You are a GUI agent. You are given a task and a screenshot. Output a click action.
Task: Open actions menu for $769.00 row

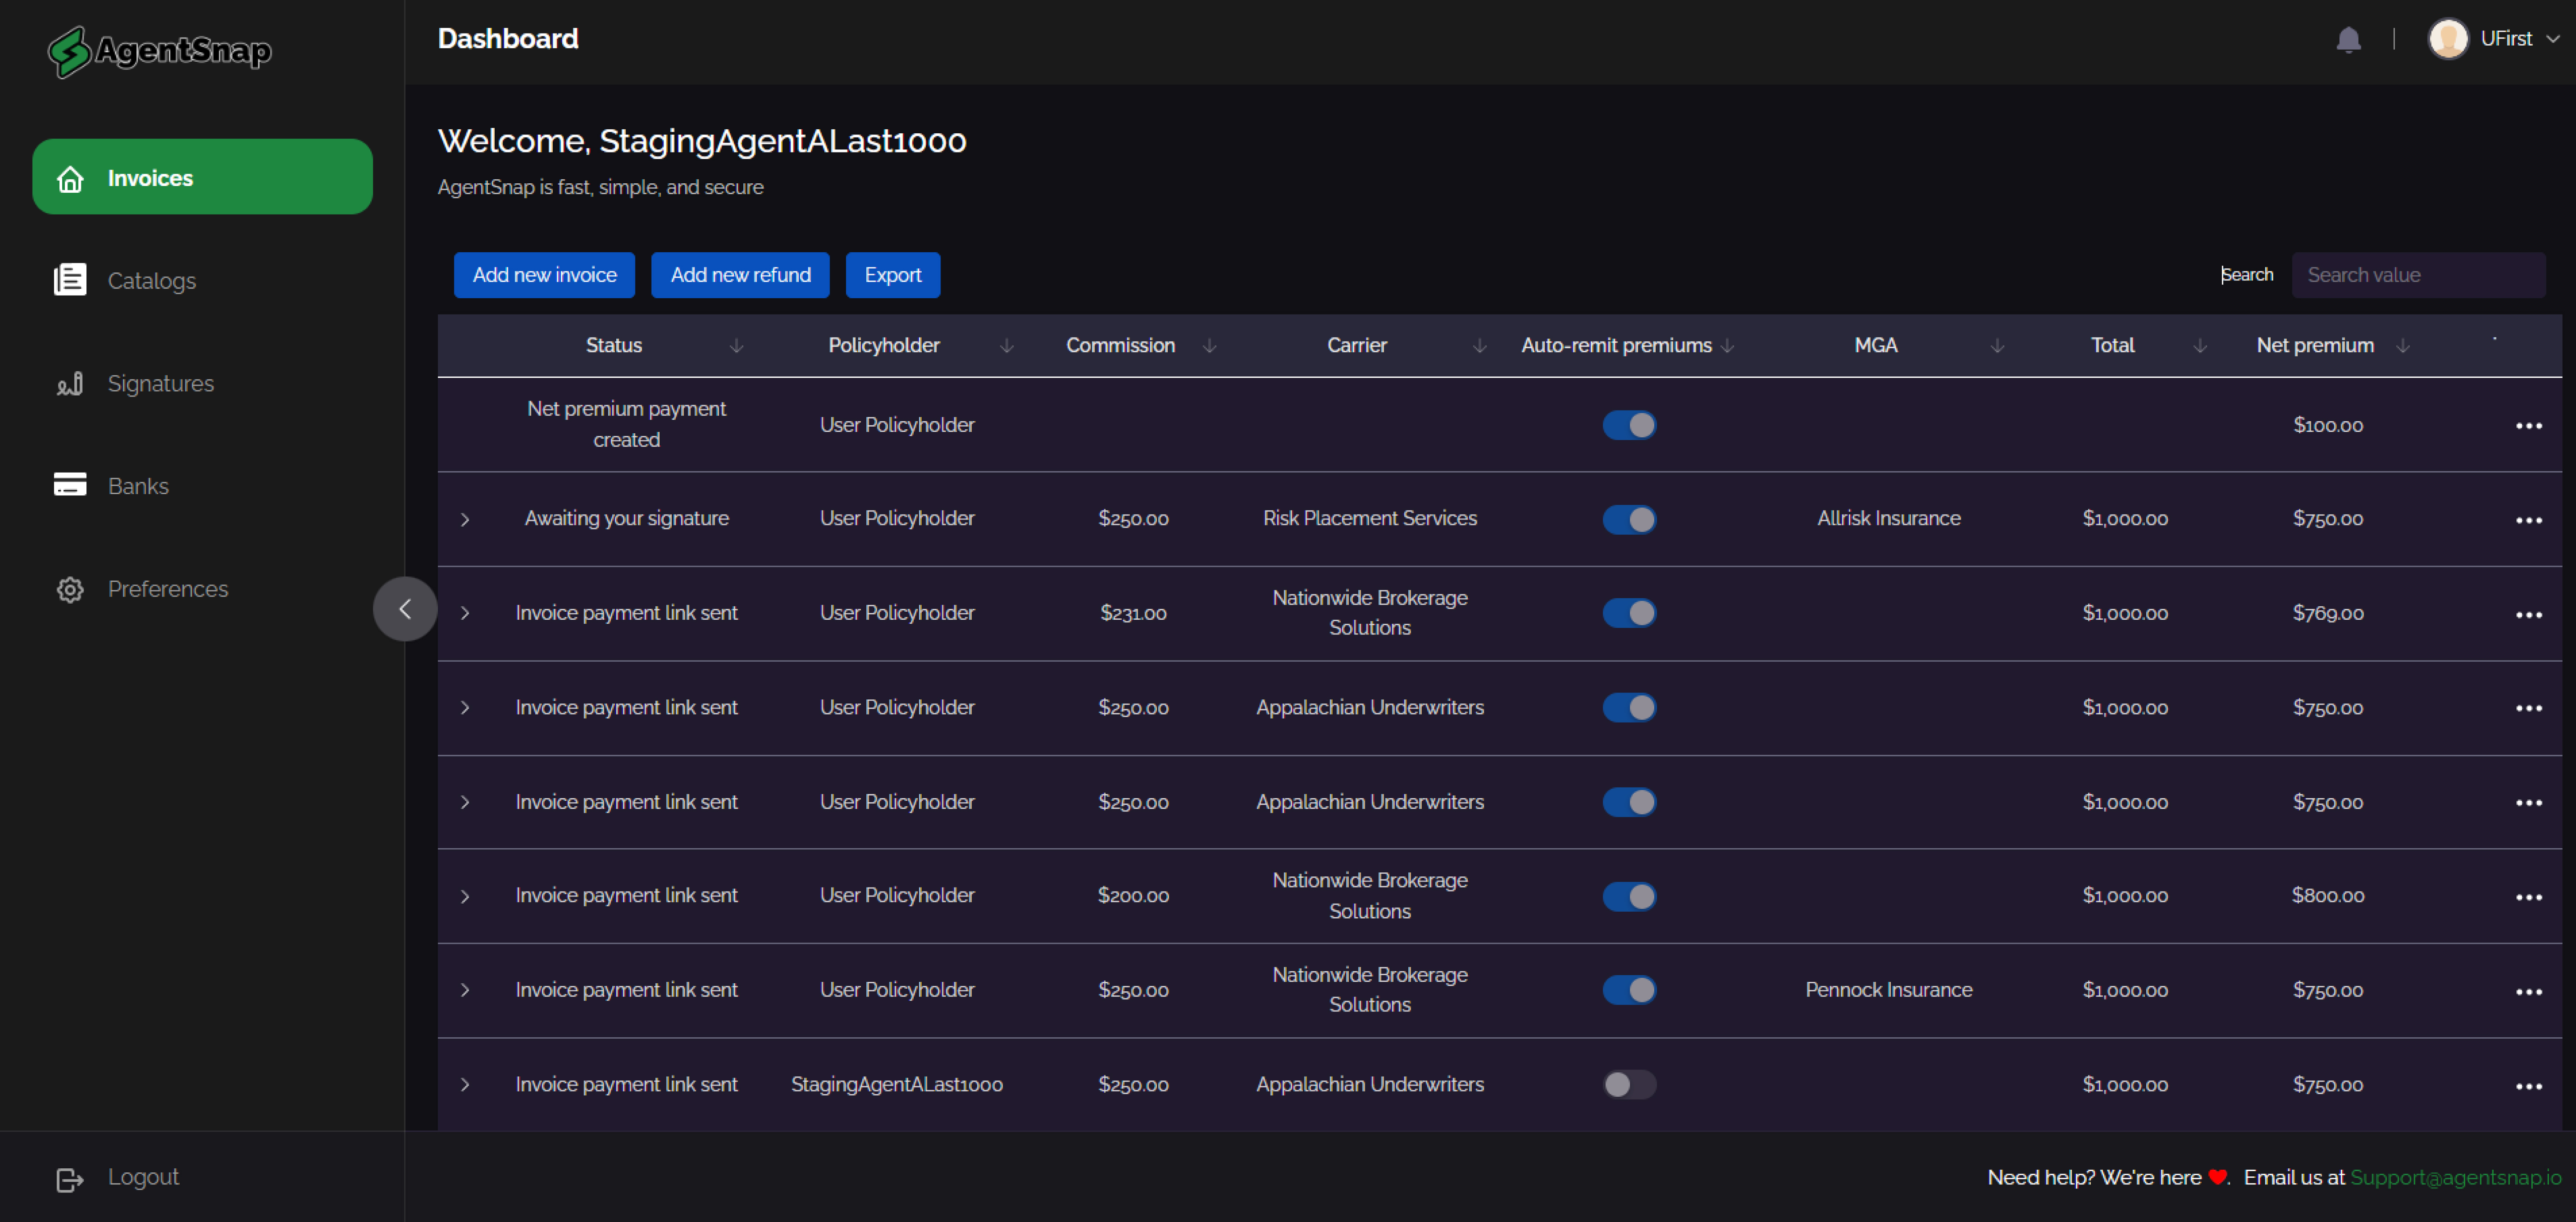point(2529,614)
